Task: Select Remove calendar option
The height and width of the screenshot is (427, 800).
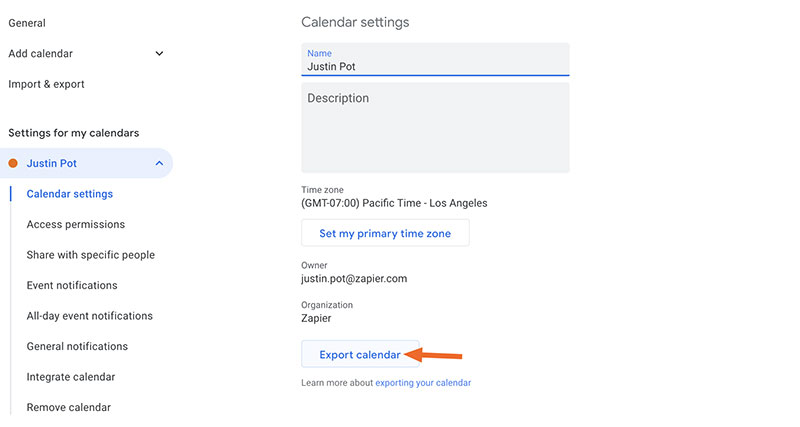Action: [x=69, y=408]
